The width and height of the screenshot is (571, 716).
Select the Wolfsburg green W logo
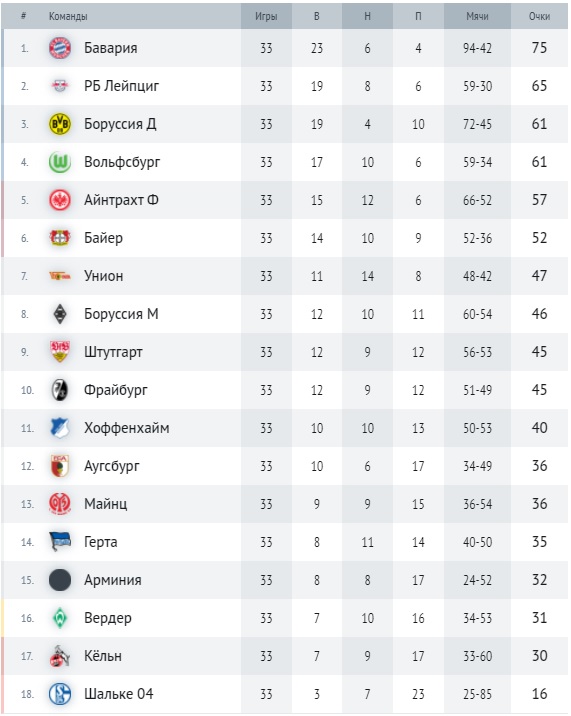point(60,162)
